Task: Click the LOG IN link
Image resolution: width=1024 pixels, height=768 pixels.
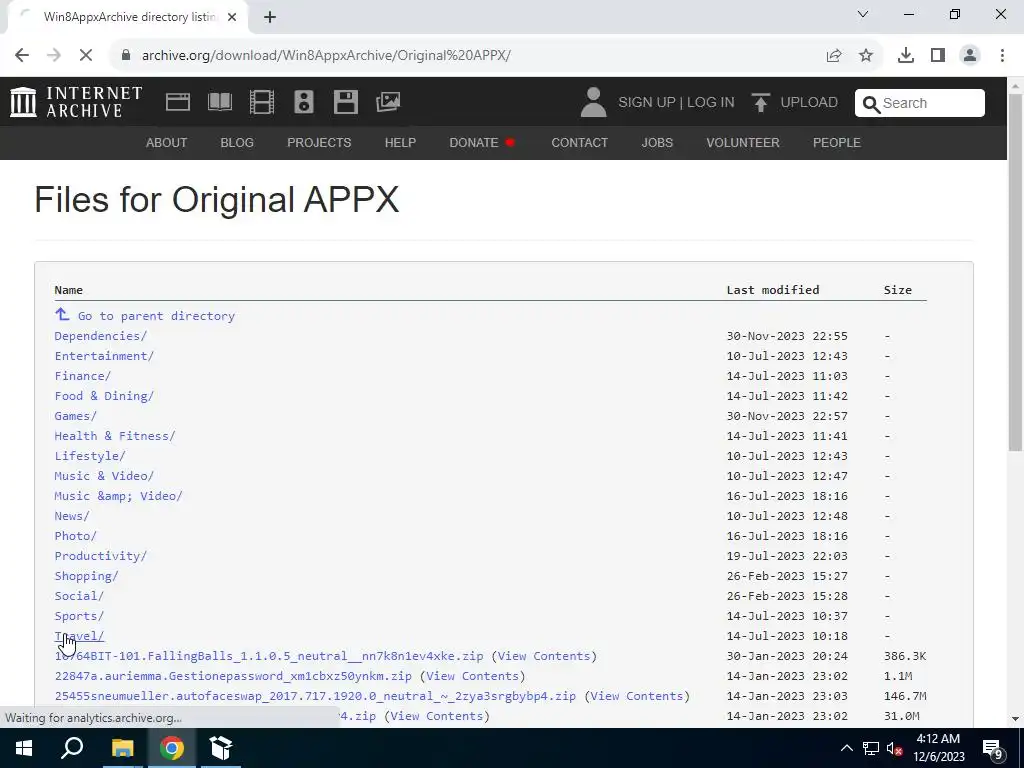Action: [x=711, y=103]
